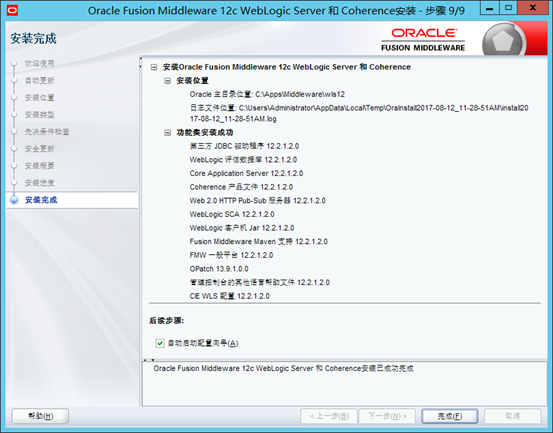Collapse the 功能集安装成功 tree node
This screenshot has height=433, width=553.
coord(168,133)
